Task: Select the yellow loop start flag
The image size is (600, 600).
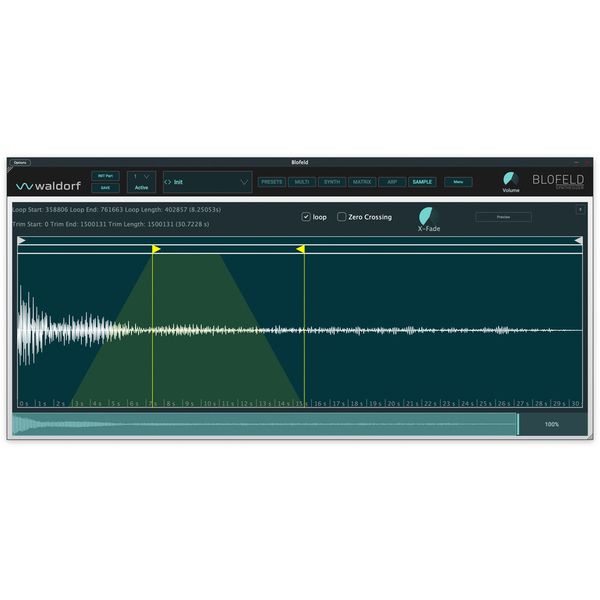Action: pyautogui.click(x=156, y=249)
